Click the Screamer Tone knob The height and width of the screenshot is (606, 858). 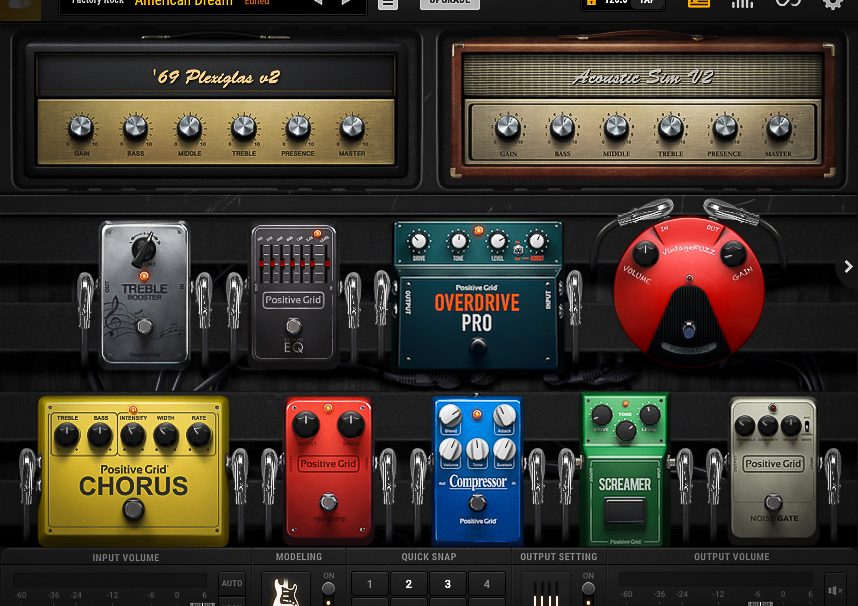[625, 432]
